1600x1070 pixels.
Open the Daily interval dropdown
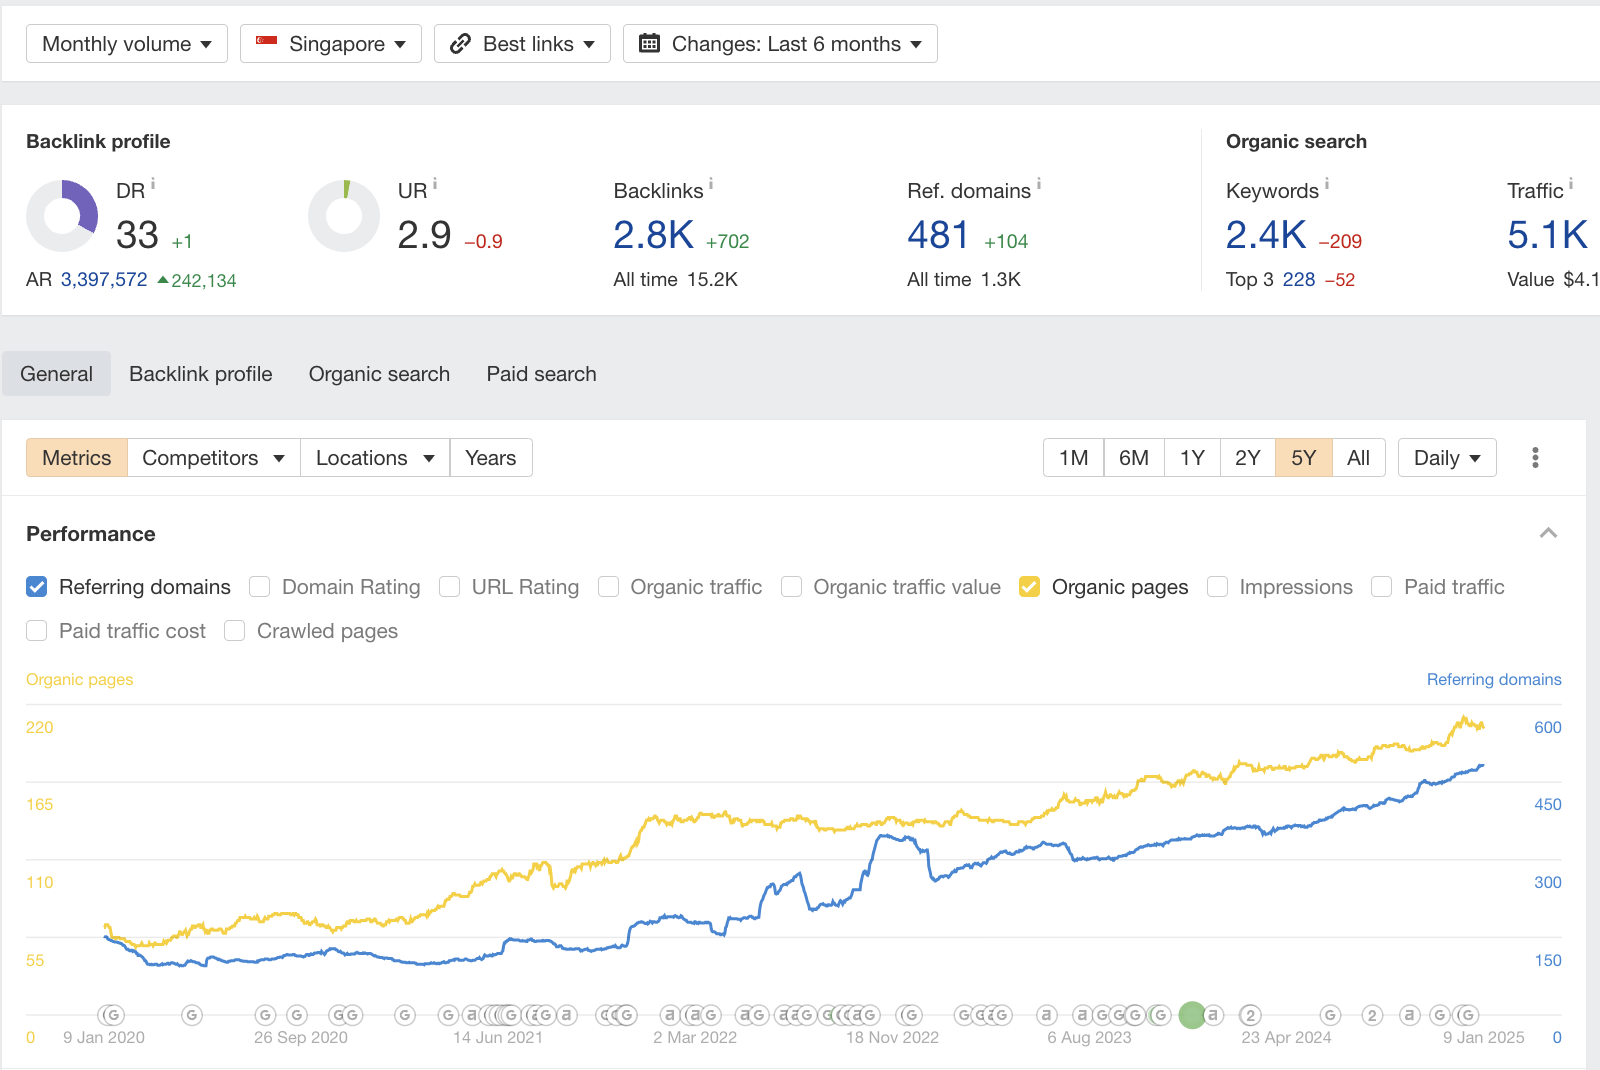[x=1447, y=458]
